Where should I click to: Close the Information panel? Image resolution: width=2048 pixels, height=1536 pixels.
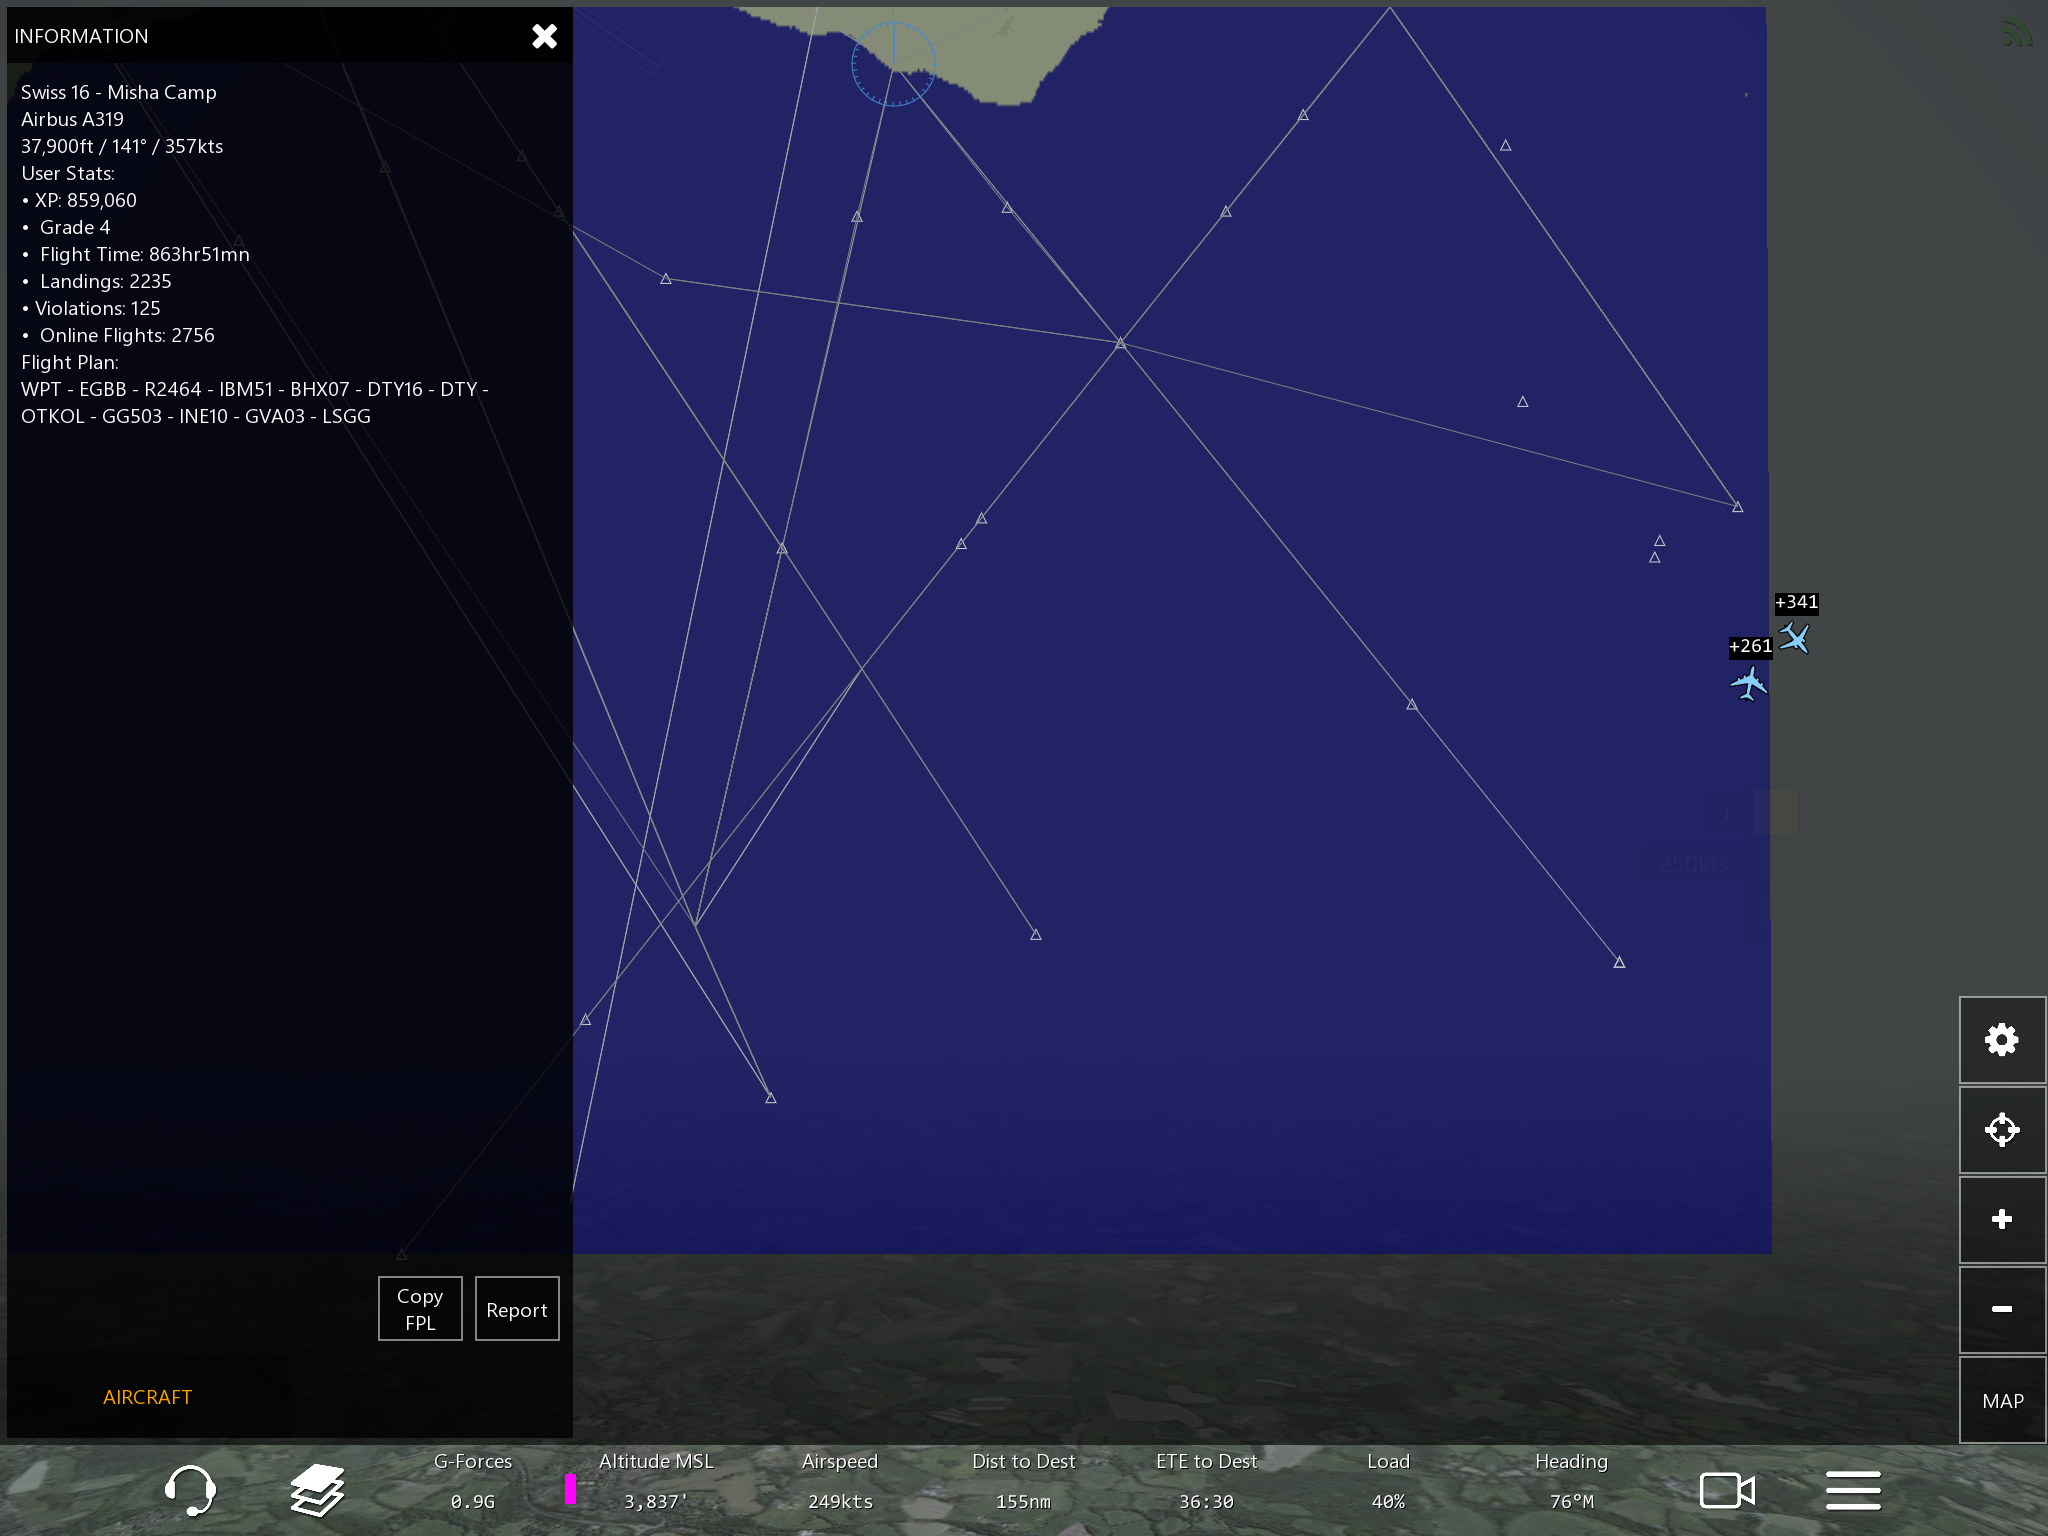(x=544, y=37)
